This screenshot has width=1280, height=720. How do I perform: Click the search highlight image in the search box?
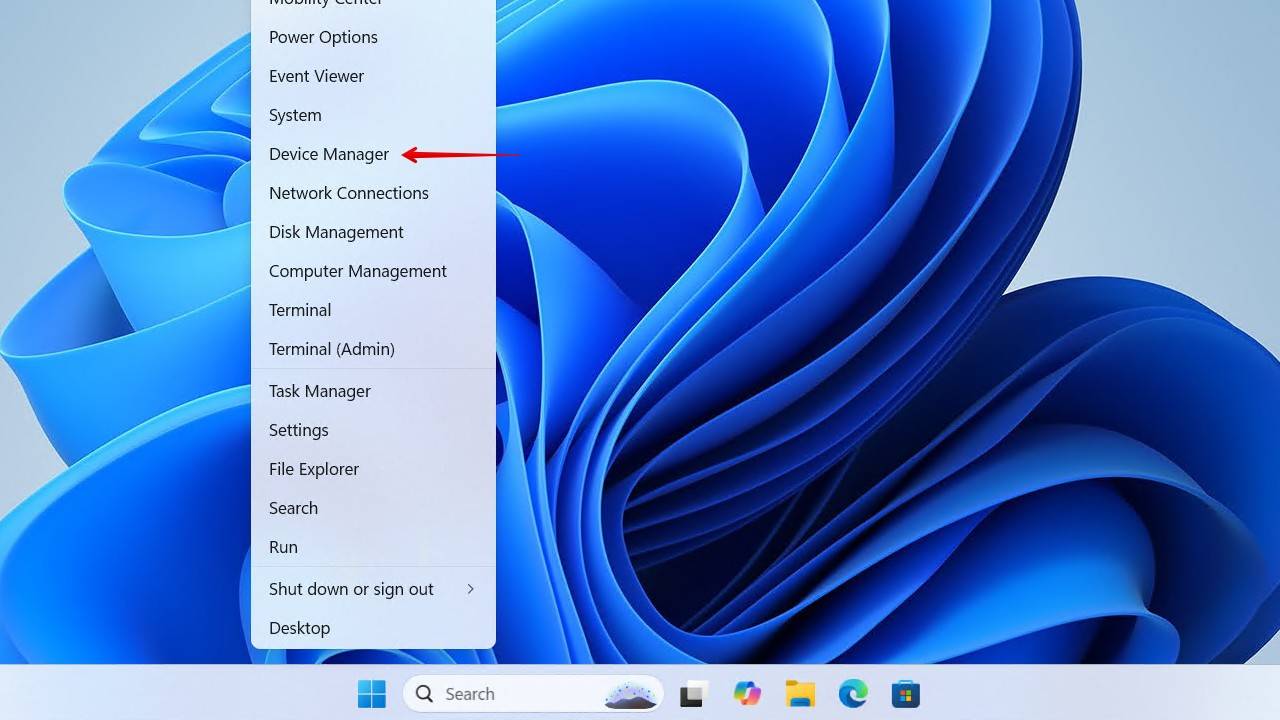click(x=631, y=695)
